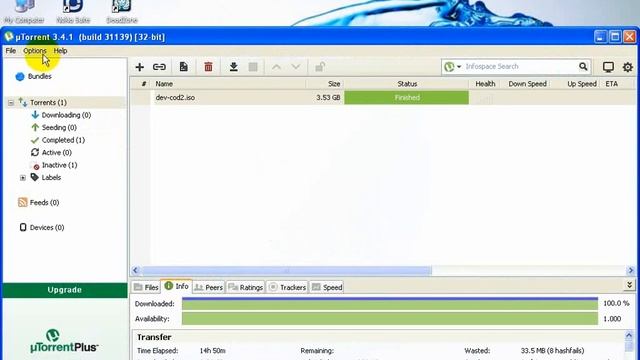Select the dev-cod2.iso torrent row

383,98
